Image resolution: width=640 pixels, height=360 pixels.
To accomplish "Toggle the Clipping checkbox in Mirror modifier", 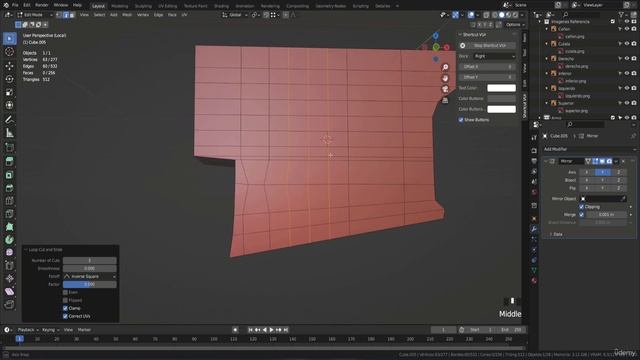I will (582, 207).
